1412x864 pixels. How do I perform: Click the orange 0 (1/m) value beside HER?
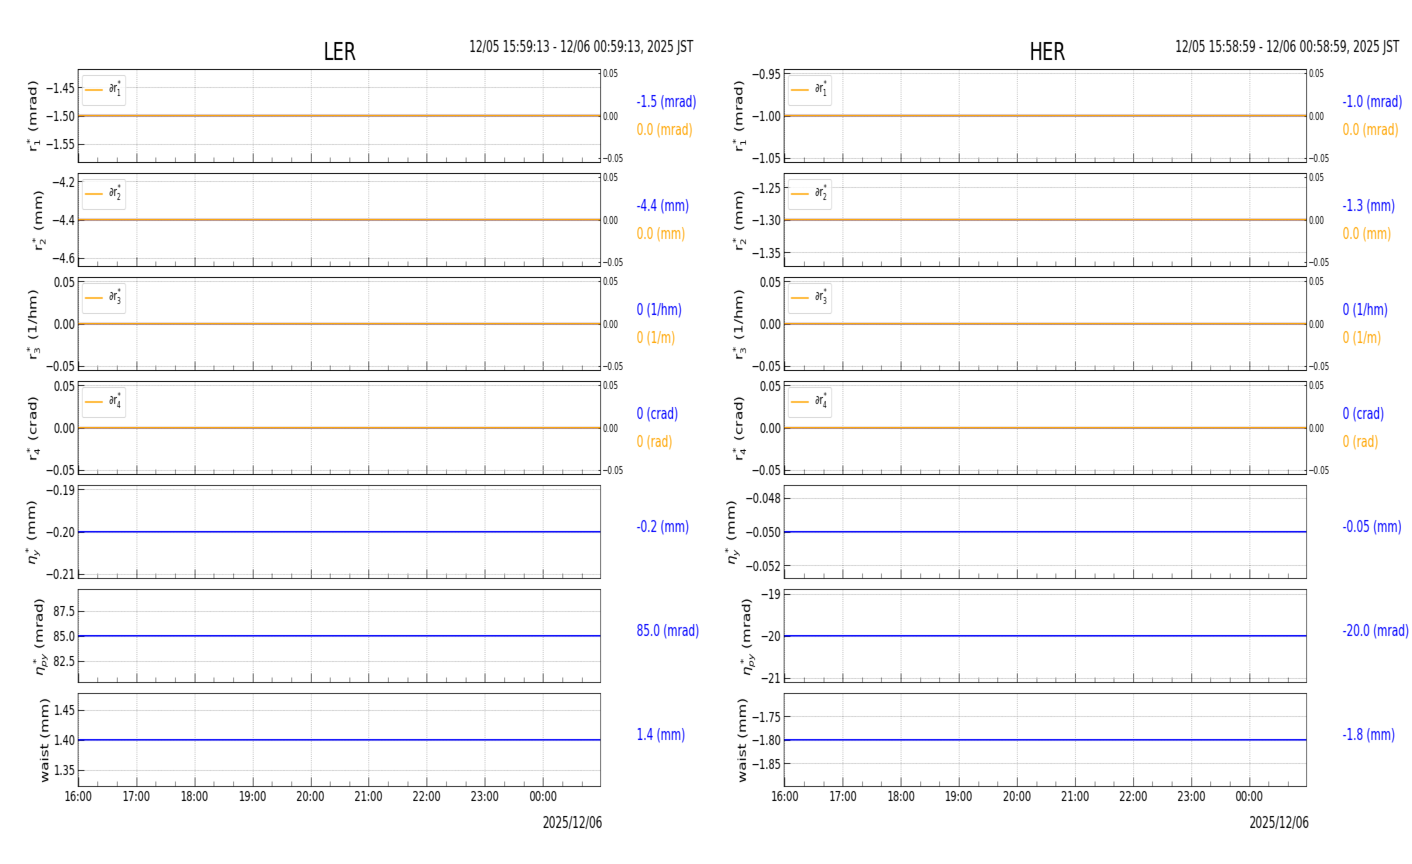click(x=1364, y=338)
